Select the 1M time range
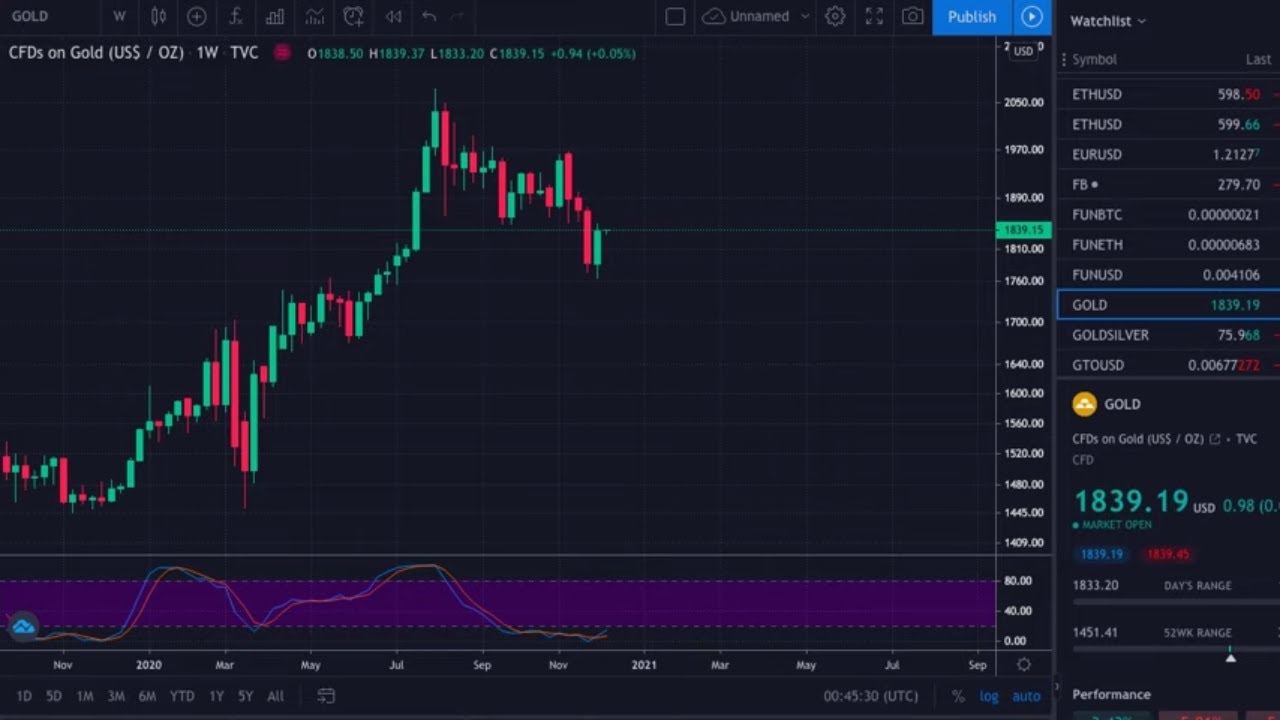 85,696
